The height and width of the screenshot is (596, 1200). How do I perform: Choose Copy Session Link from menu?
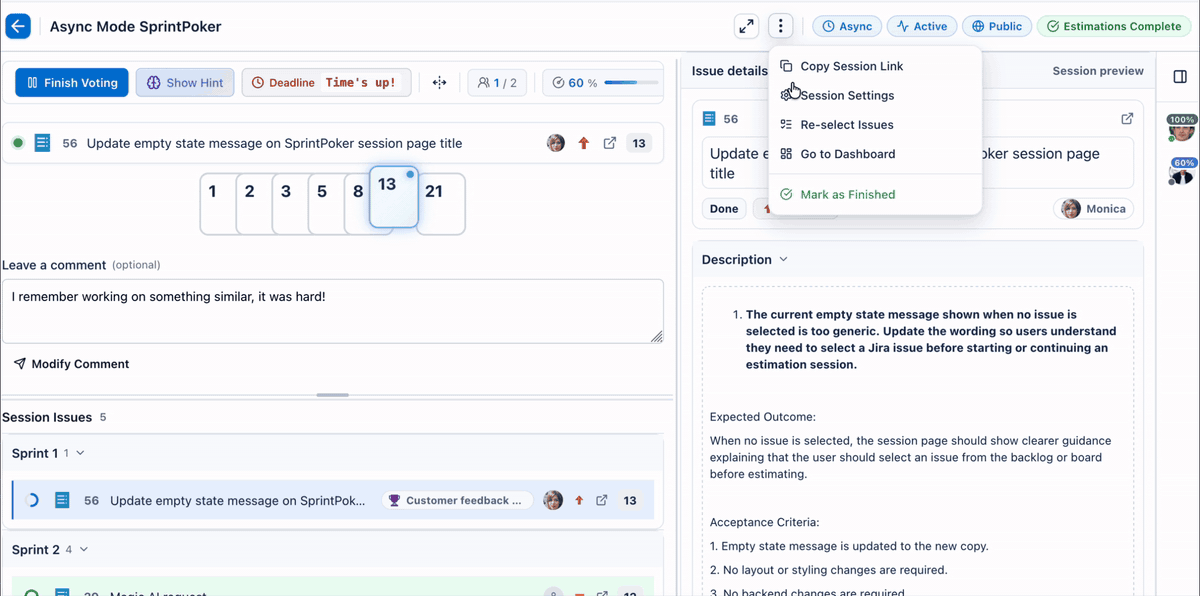tap(875, 66)
